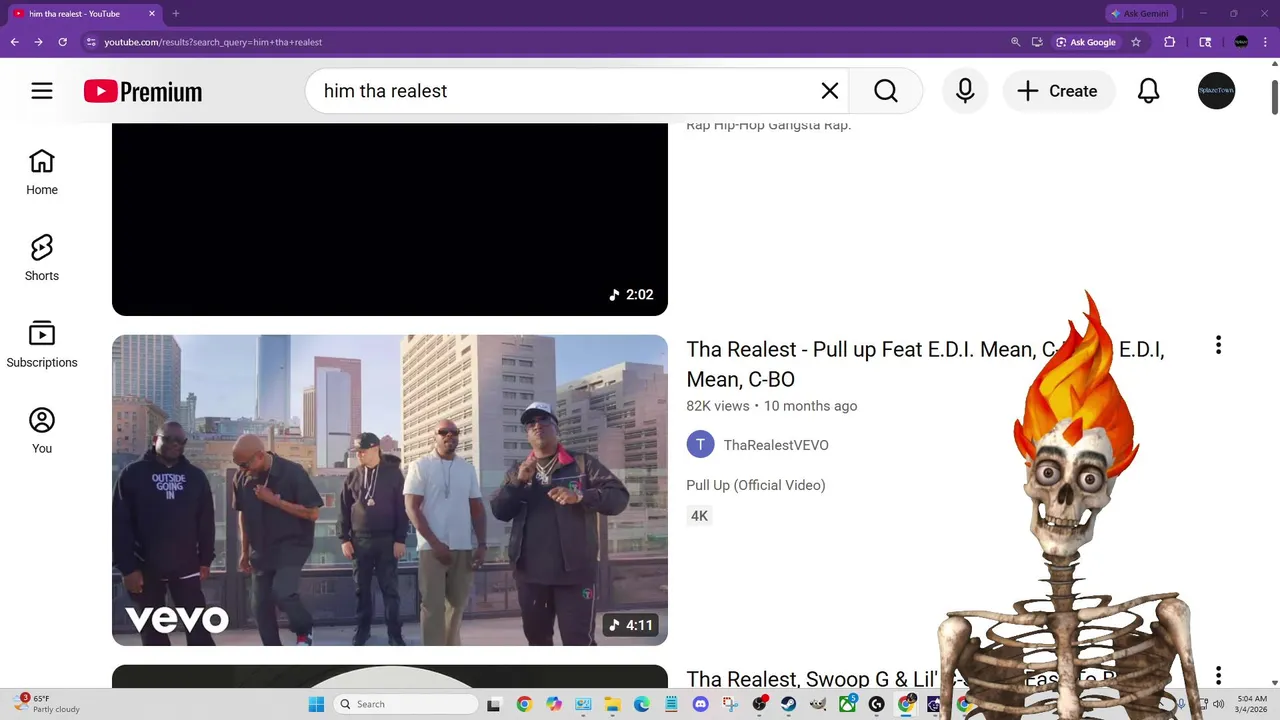The width and height of the screenshot is (1280, 720).
Task: Open more actions for the Pull up video
Action: pyautogui.click(x=1218, y=345)
